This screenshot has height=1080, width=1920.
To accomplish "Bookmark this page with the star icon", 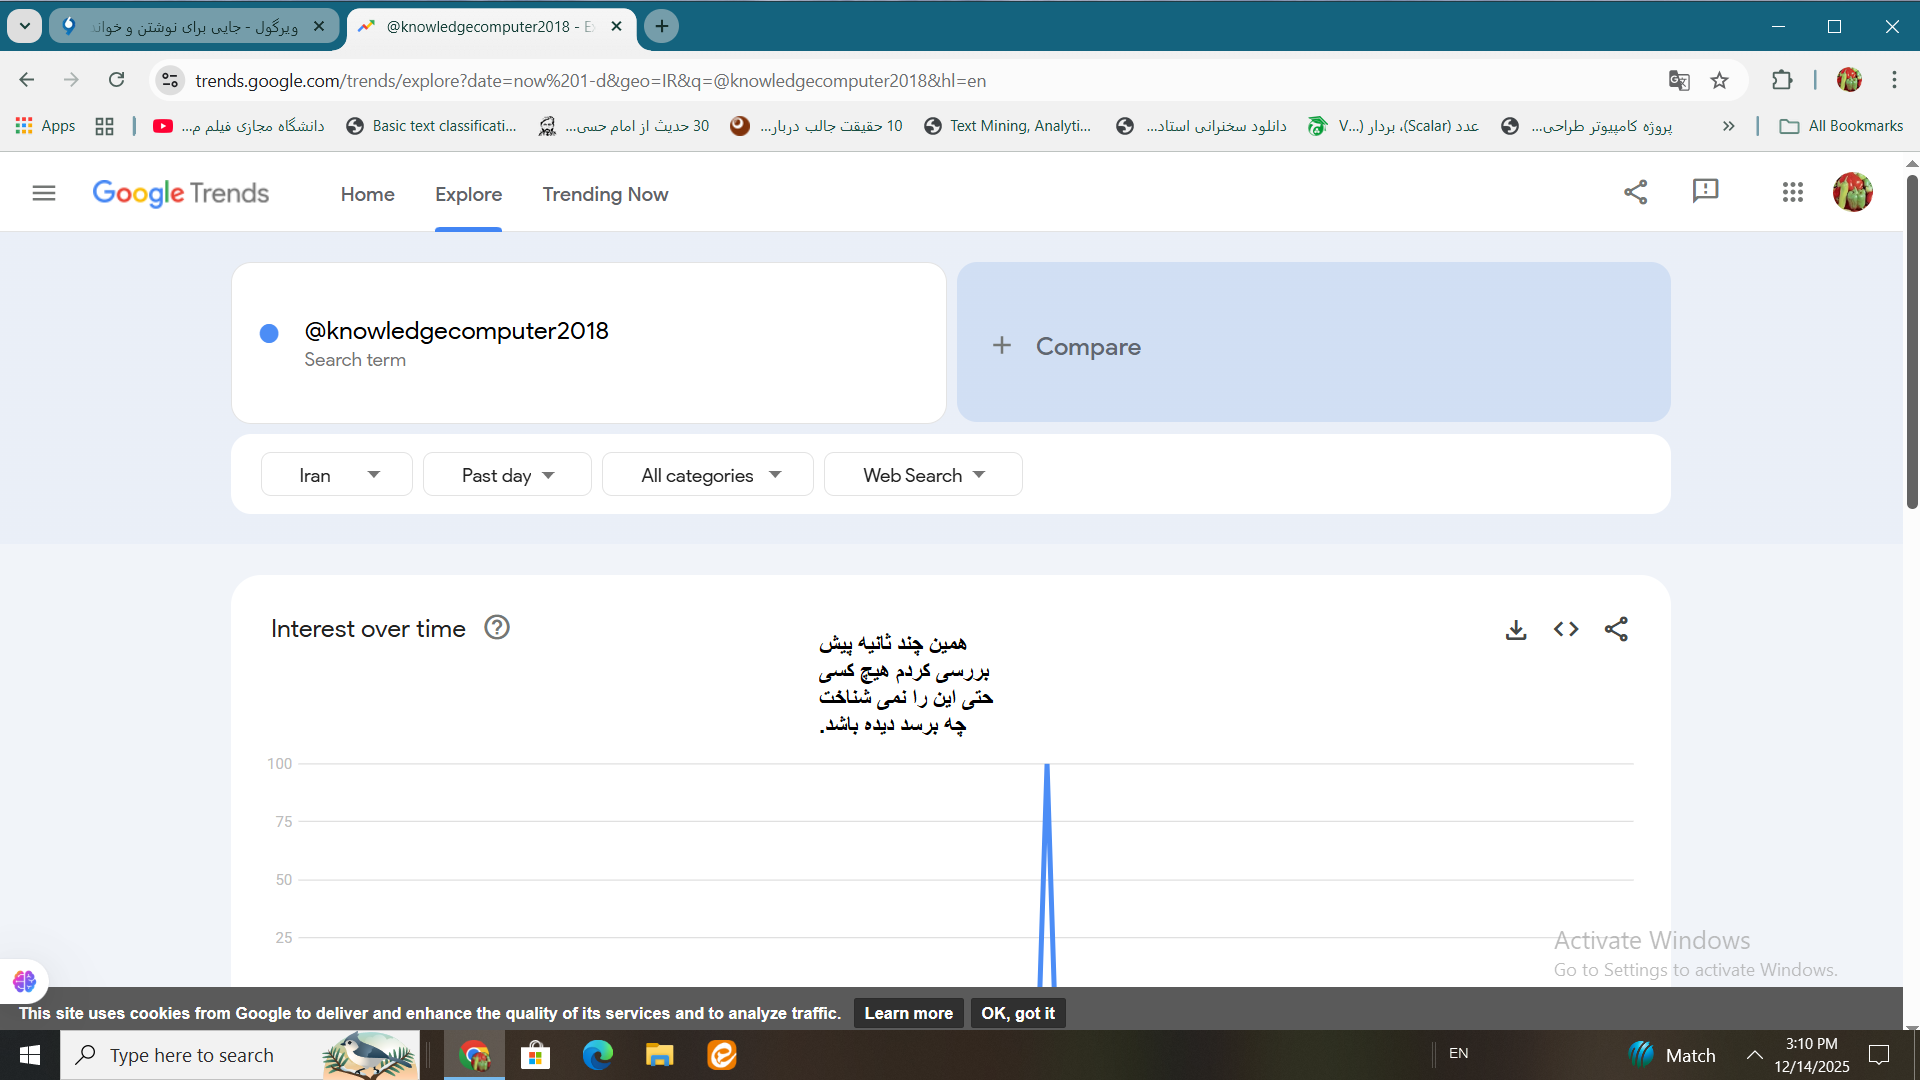I will [x=1719, y=81].
